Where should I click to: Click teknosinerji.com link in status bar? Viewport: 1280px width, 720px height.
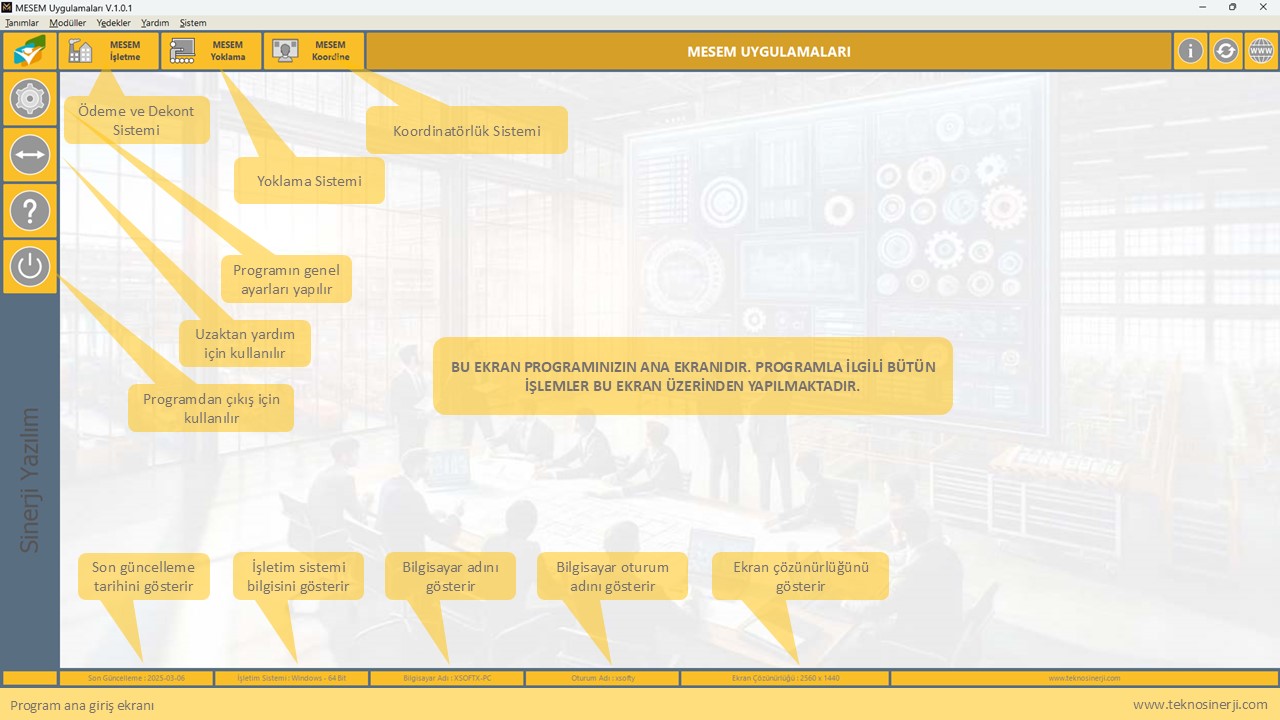coord(1084,678)
